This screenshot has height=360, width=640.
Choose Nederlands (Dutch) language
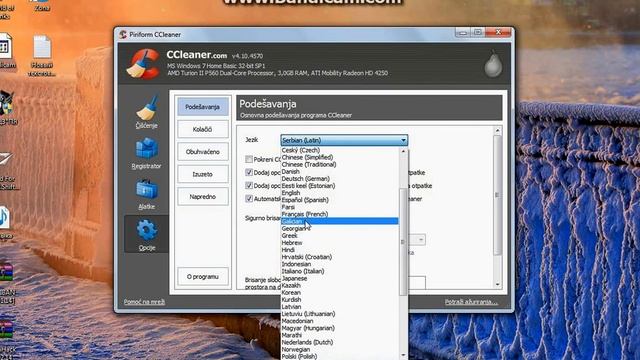[340, 342]
